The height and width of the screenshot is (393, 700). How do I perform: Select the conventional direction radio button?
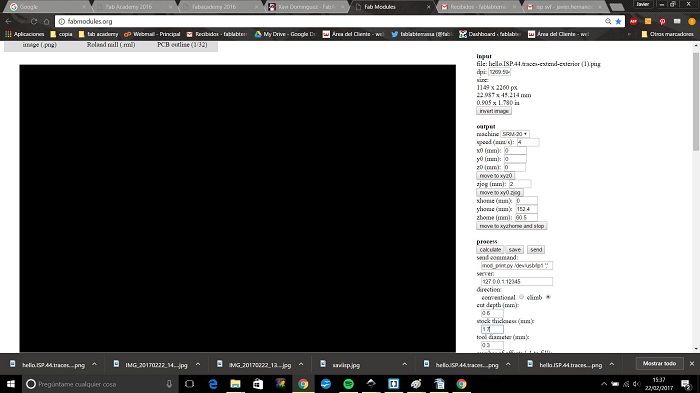(521, 297)
